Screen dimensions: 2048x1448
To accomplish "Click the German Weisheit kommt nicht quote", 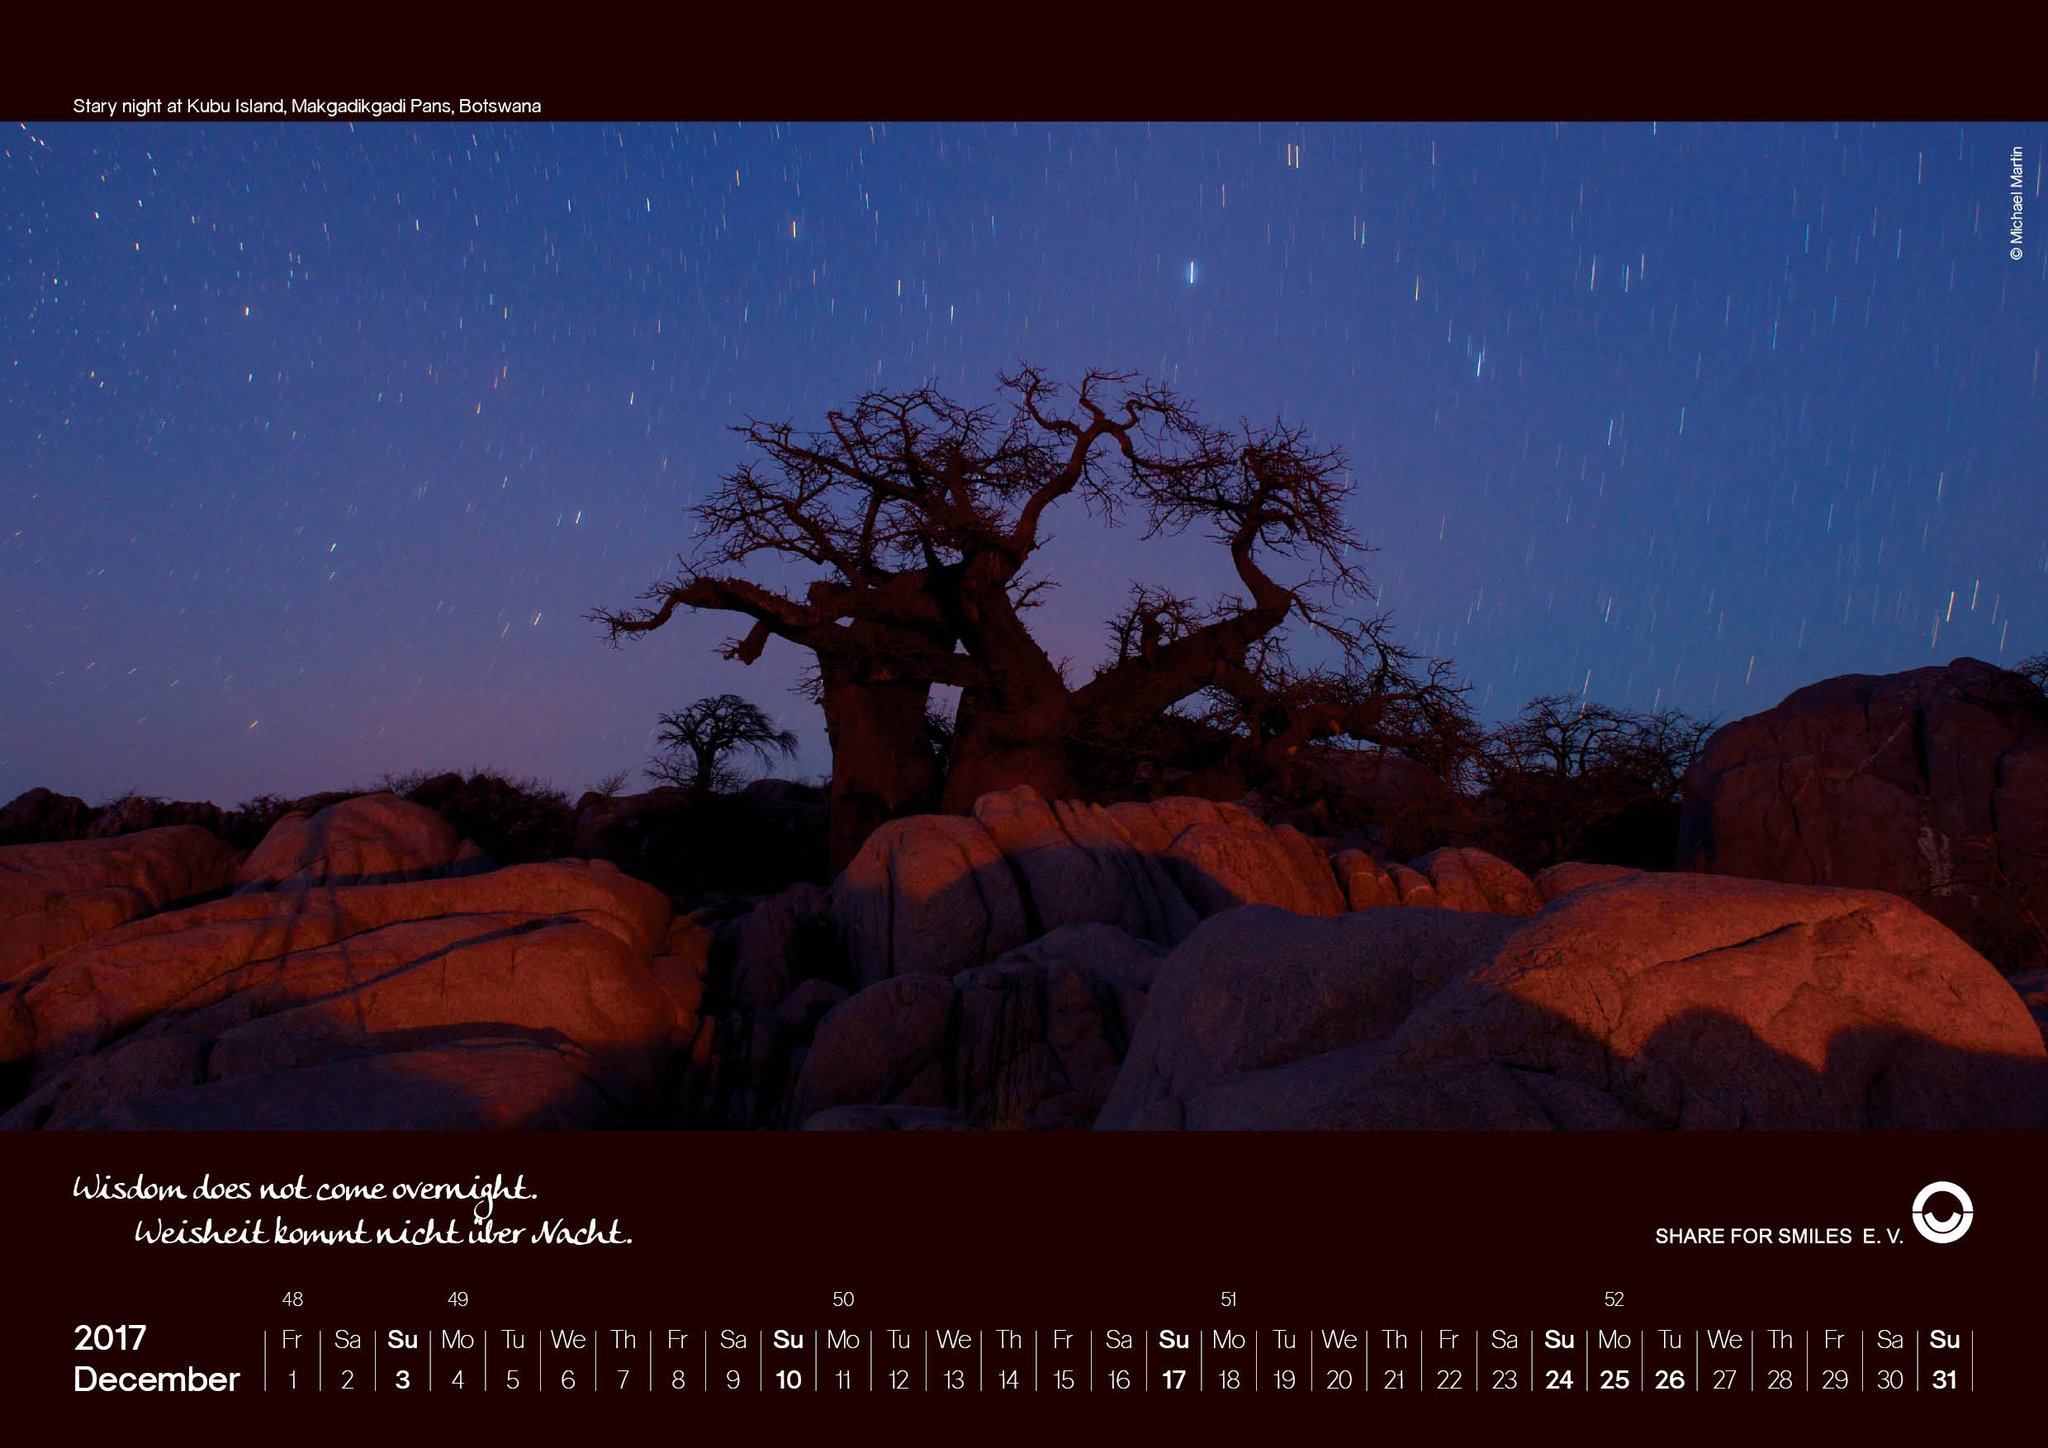I will (383, 1232).
